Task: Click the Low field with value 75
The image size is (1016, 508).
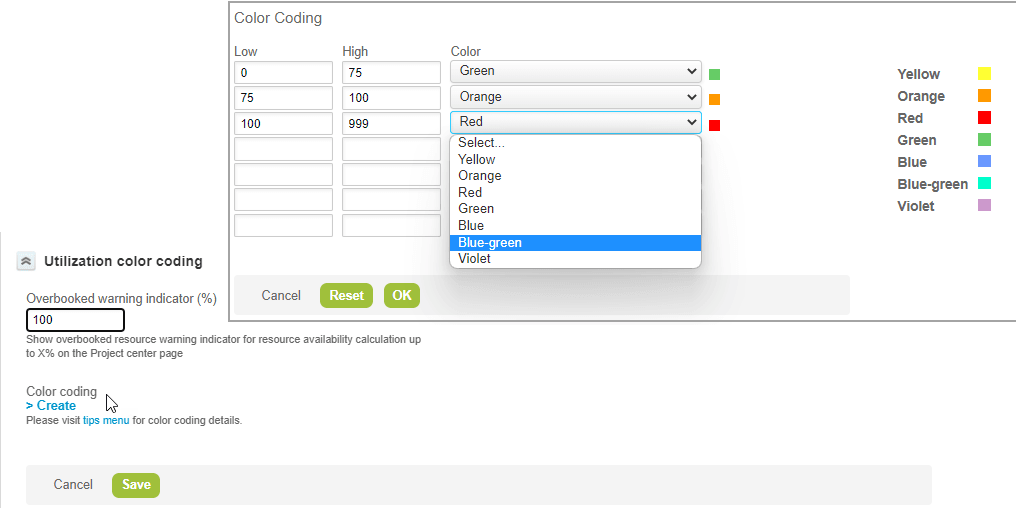Action: coord(283,98)
